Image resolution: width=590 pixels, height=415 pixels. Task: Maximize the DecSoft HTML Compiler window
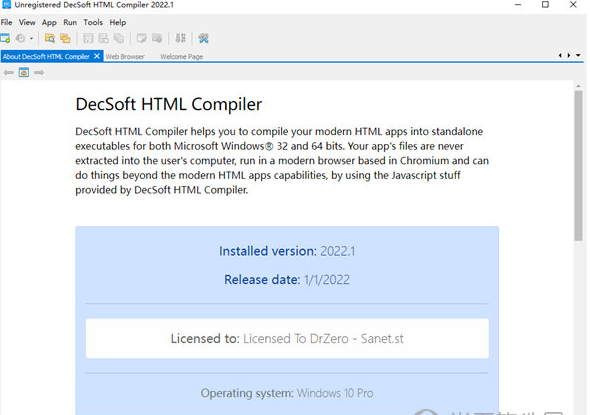click(545, 5)
